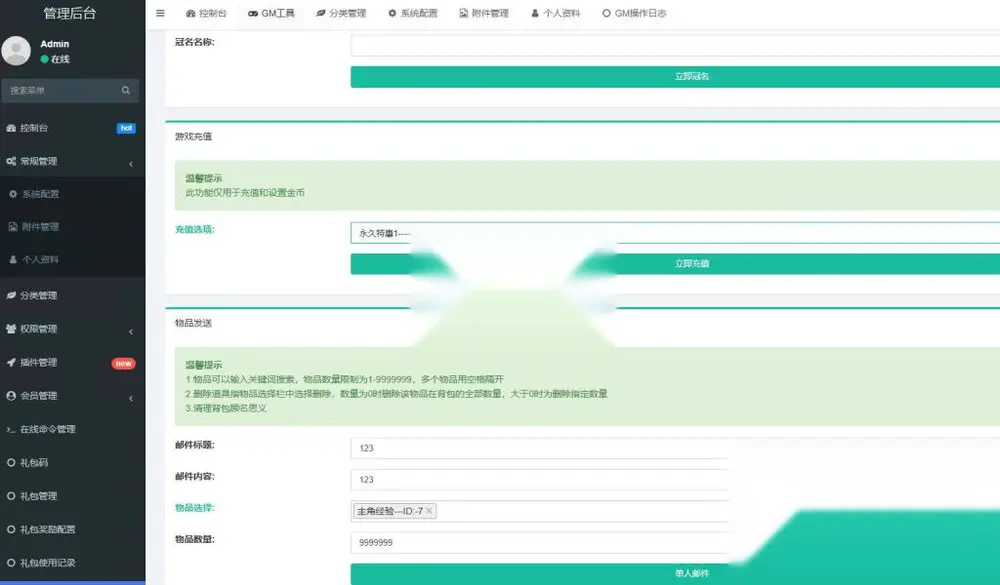Screen dimensions: 1000x585
Task: Switch to the 系统配置 top tab
Action: [413, 13]
